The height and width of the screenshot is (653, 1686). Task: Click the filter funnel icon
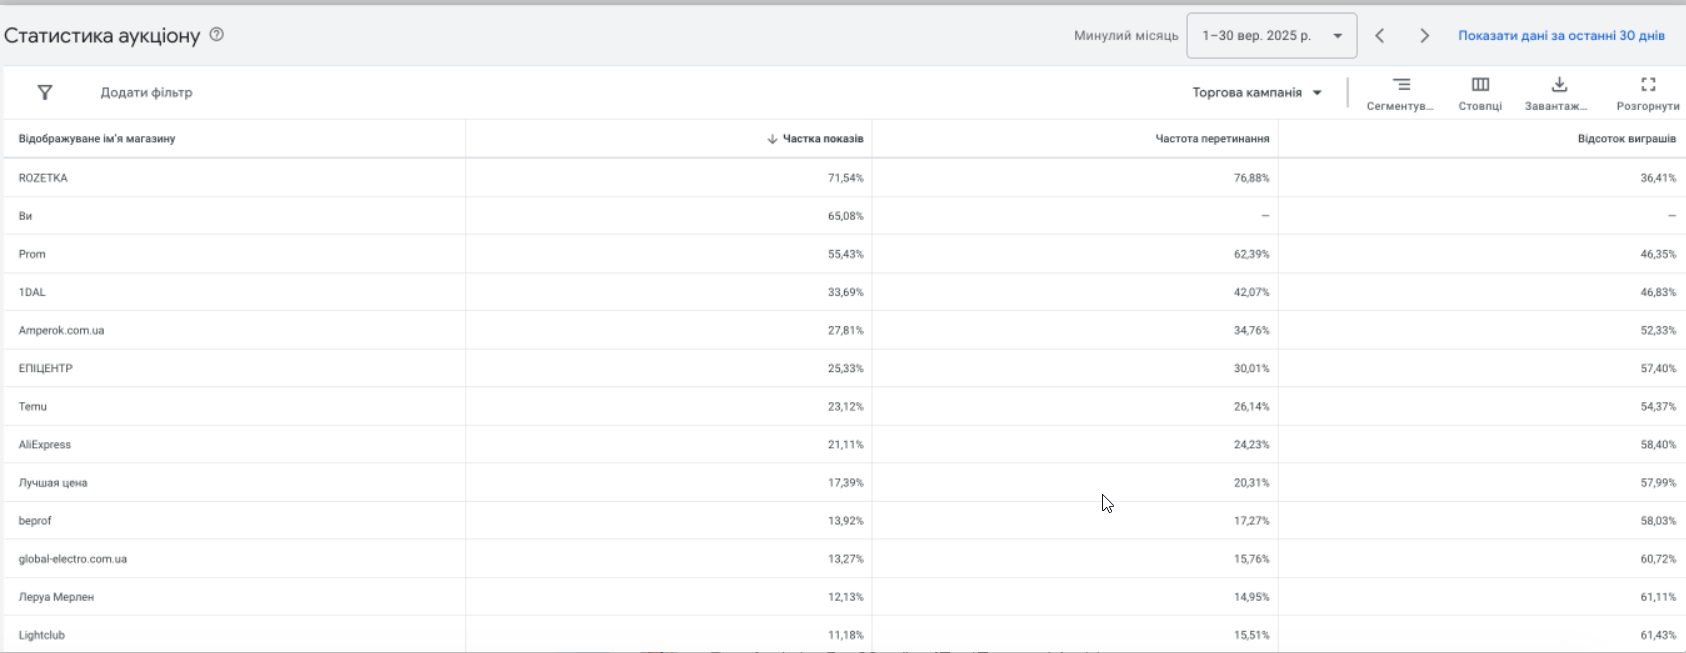click(x=45, y=93)
